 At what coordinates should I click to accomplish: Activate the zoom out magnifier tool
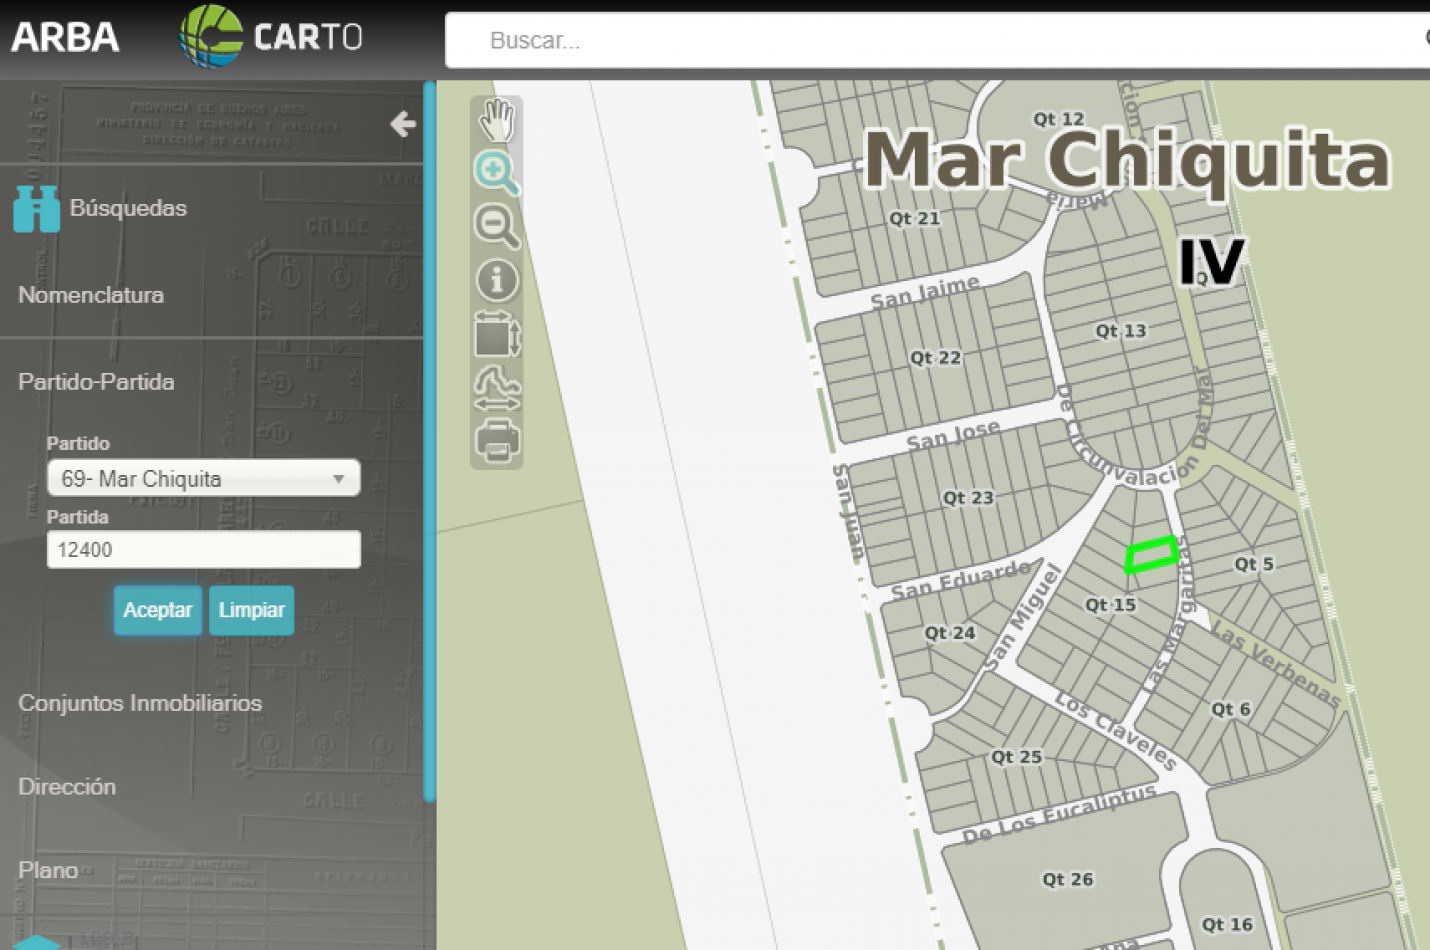point(496,226)
